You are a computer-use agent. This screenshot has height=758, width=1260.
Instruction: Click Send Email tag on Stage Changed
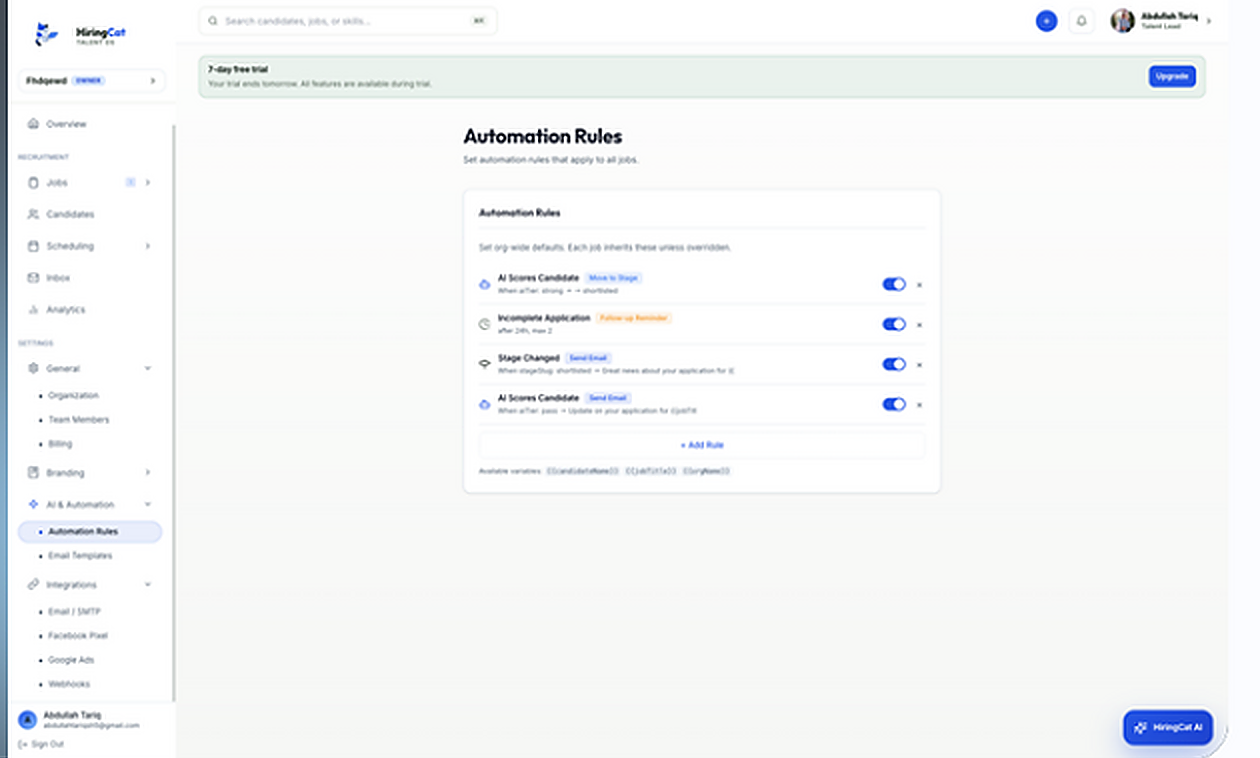[588, 357]
